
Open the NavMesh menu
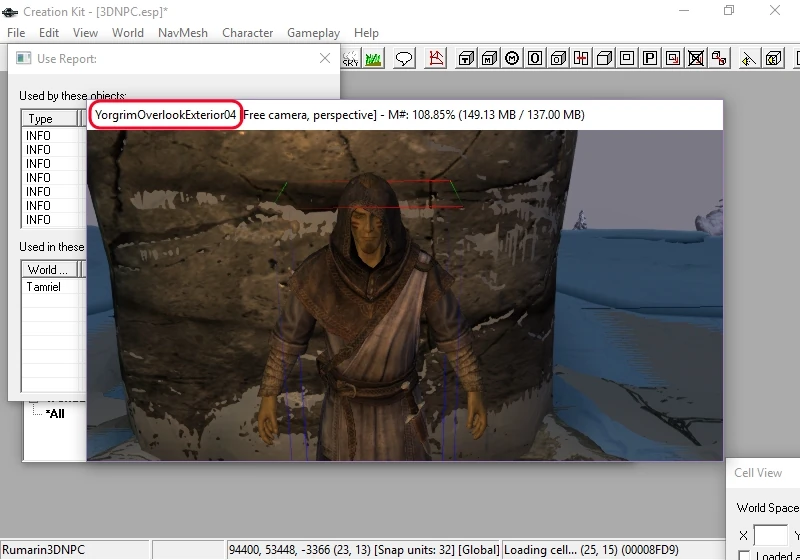(x=183, y=33)
